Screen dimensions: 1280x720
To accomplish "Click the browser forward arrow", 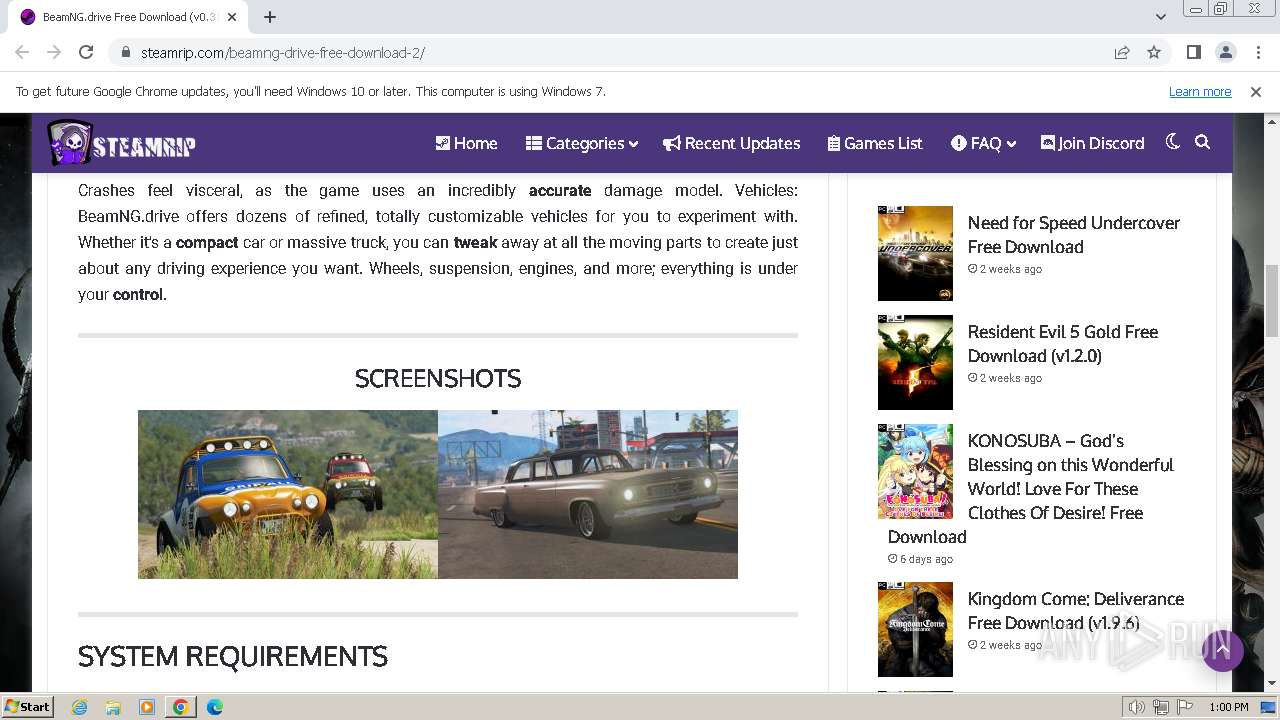I will [54, 52].
